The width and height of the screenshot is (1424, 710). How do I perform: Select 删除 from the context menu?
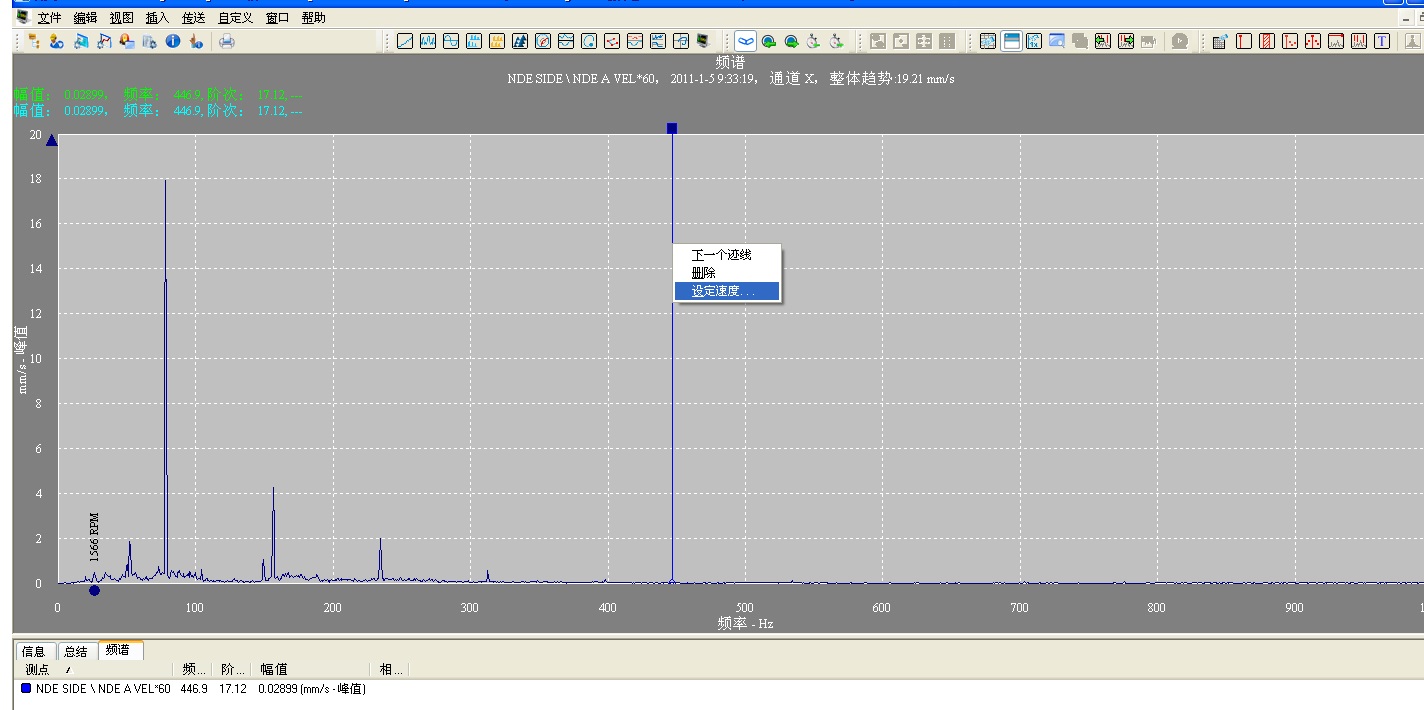point(704,273)
